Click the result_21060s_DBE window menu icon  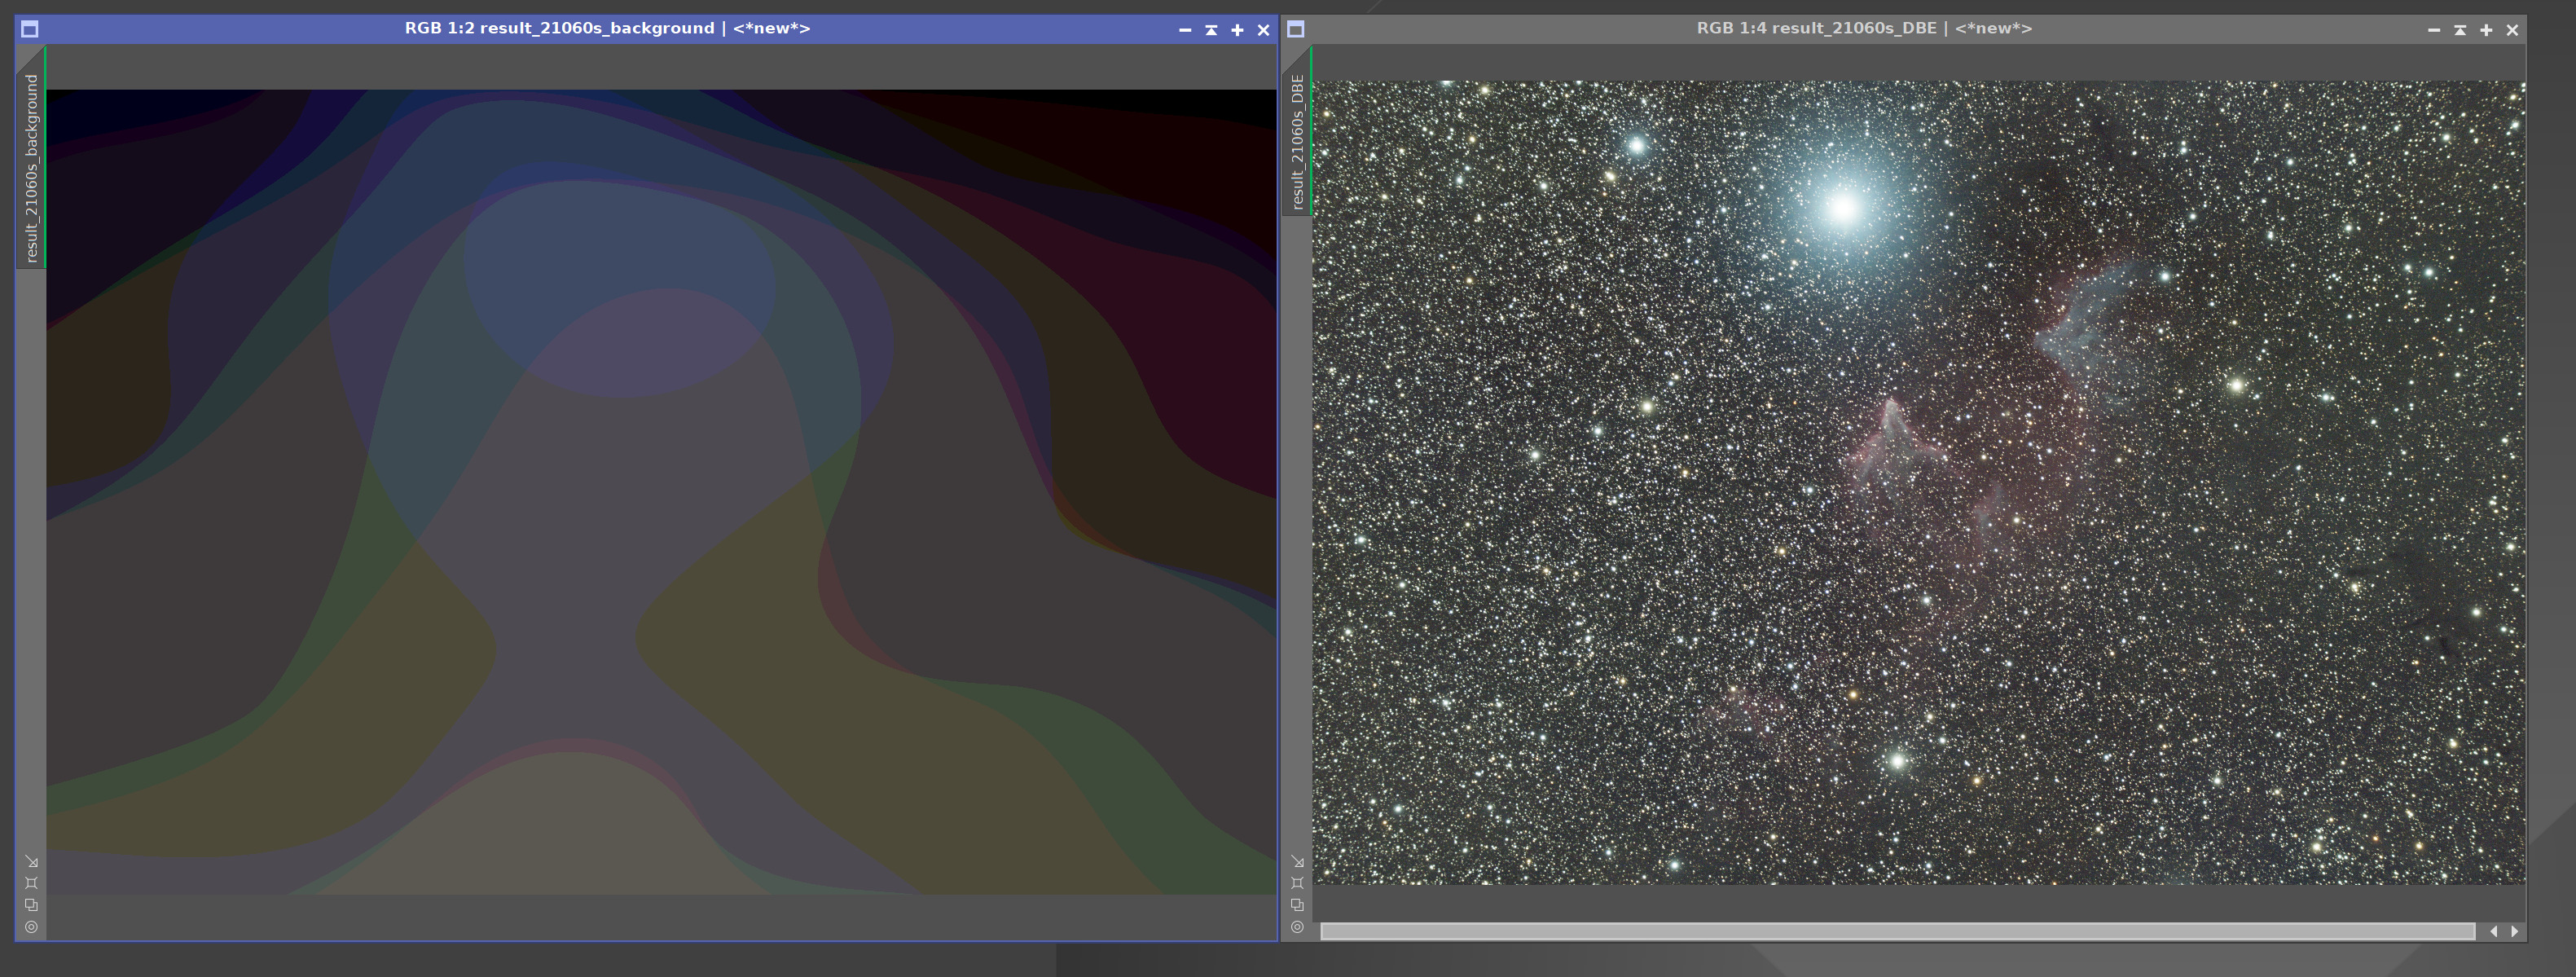[1296, 29]
